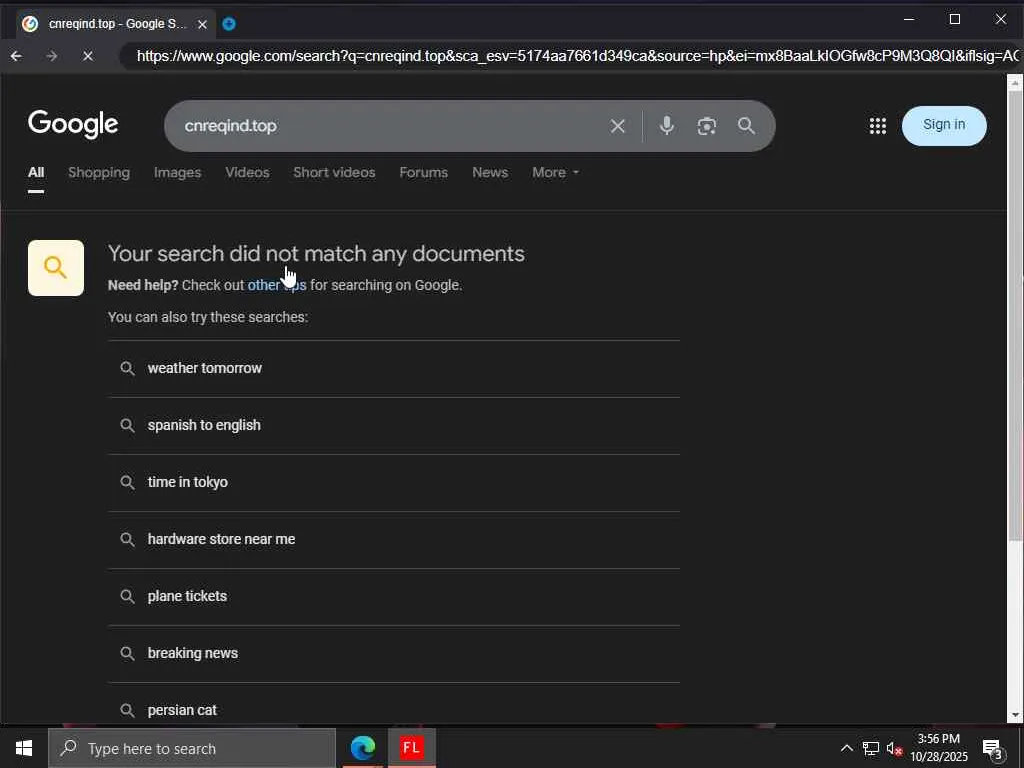
Task: Select the cnreqind.top Google Search tab
Action: coord(114,24)
